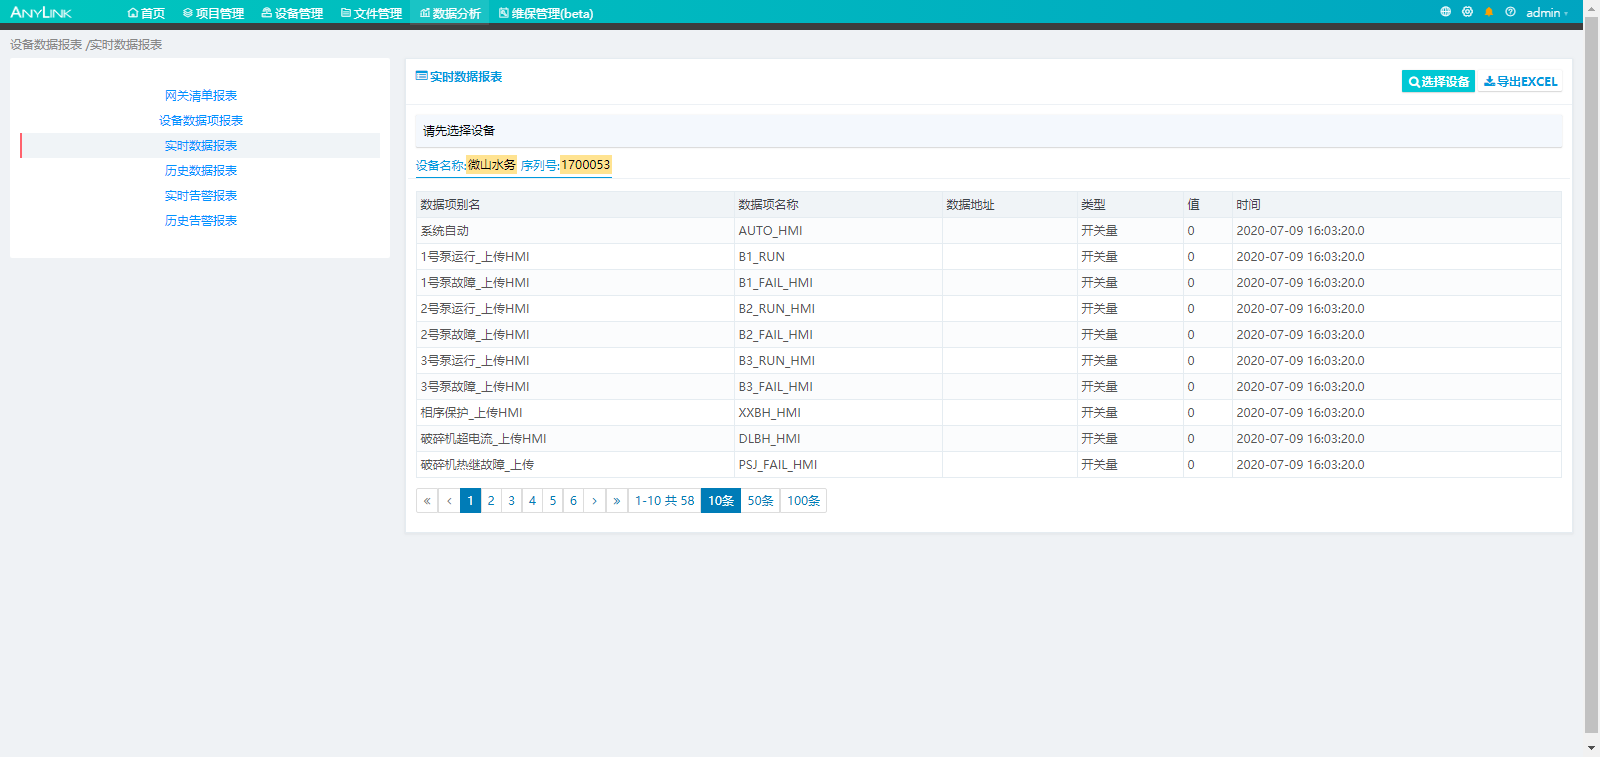Viewport: 1600px width, 757px height.
Task: Open the help question mark icon
Action: [x=1510, y=12]
